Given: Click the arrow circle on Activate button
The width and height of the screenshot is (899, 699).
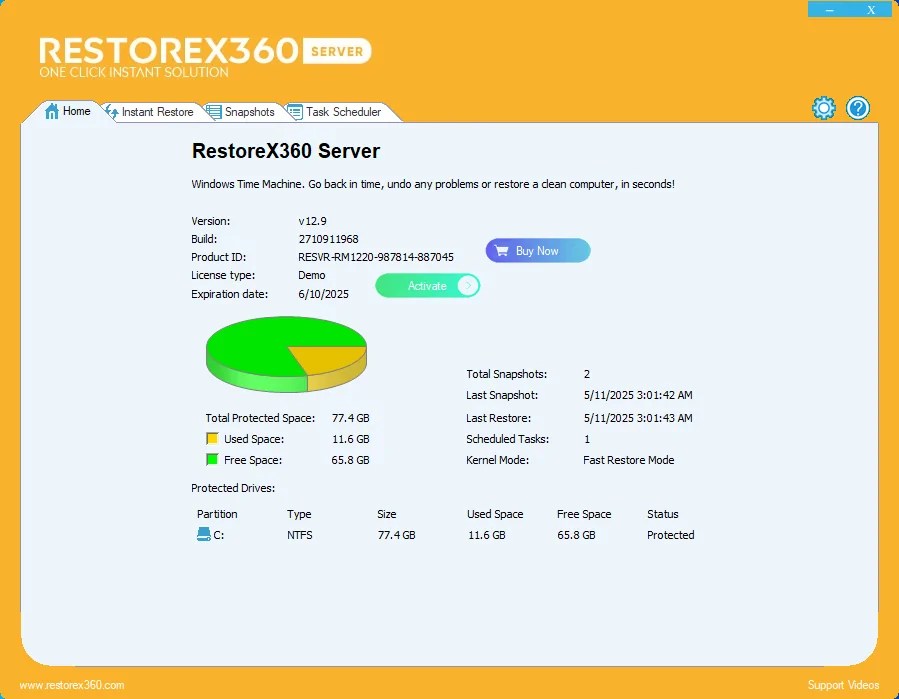Looking at the screenshot, I should (468, 286).
